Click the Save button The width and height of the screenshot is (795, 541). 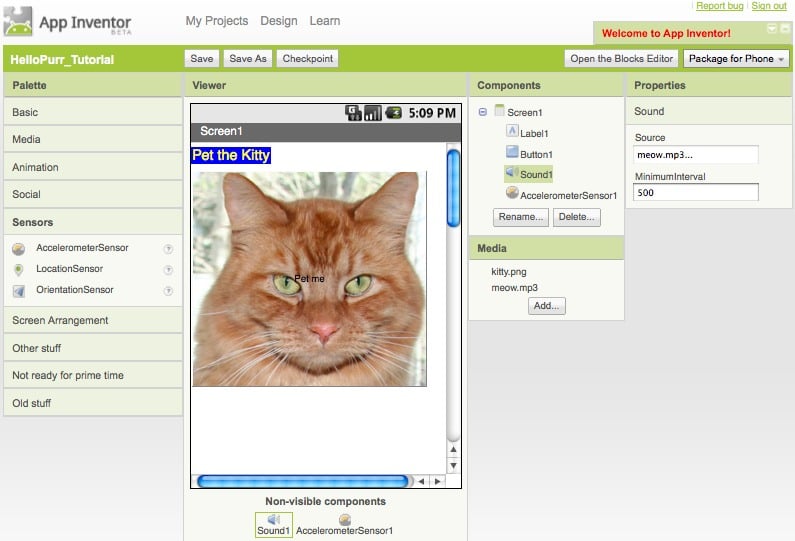coord(202,59)
